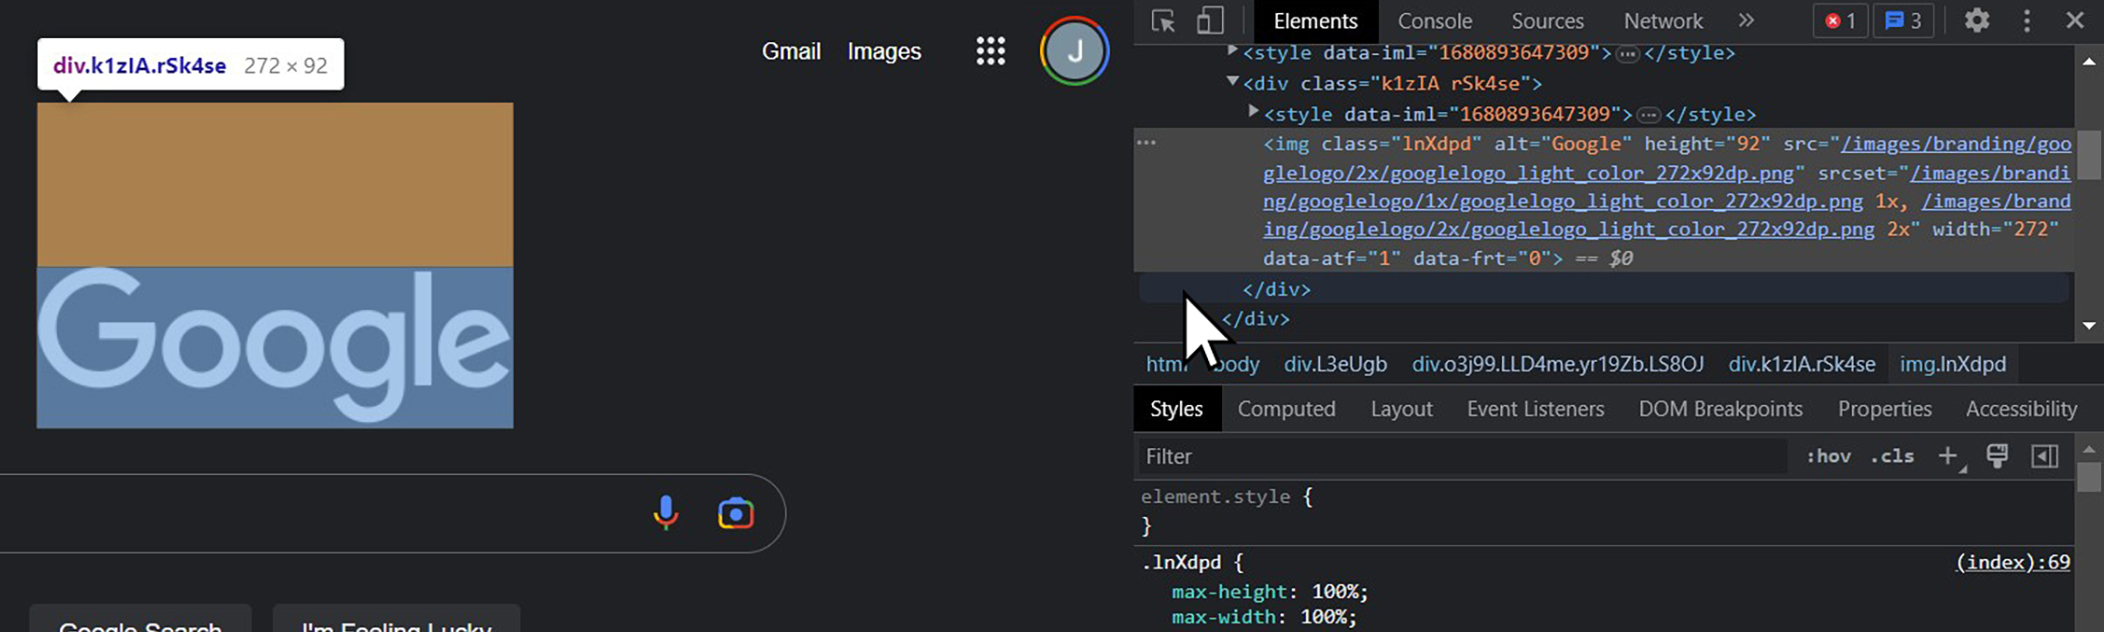Open the Gmail link
2104x632 pixels.
[791, 51]
